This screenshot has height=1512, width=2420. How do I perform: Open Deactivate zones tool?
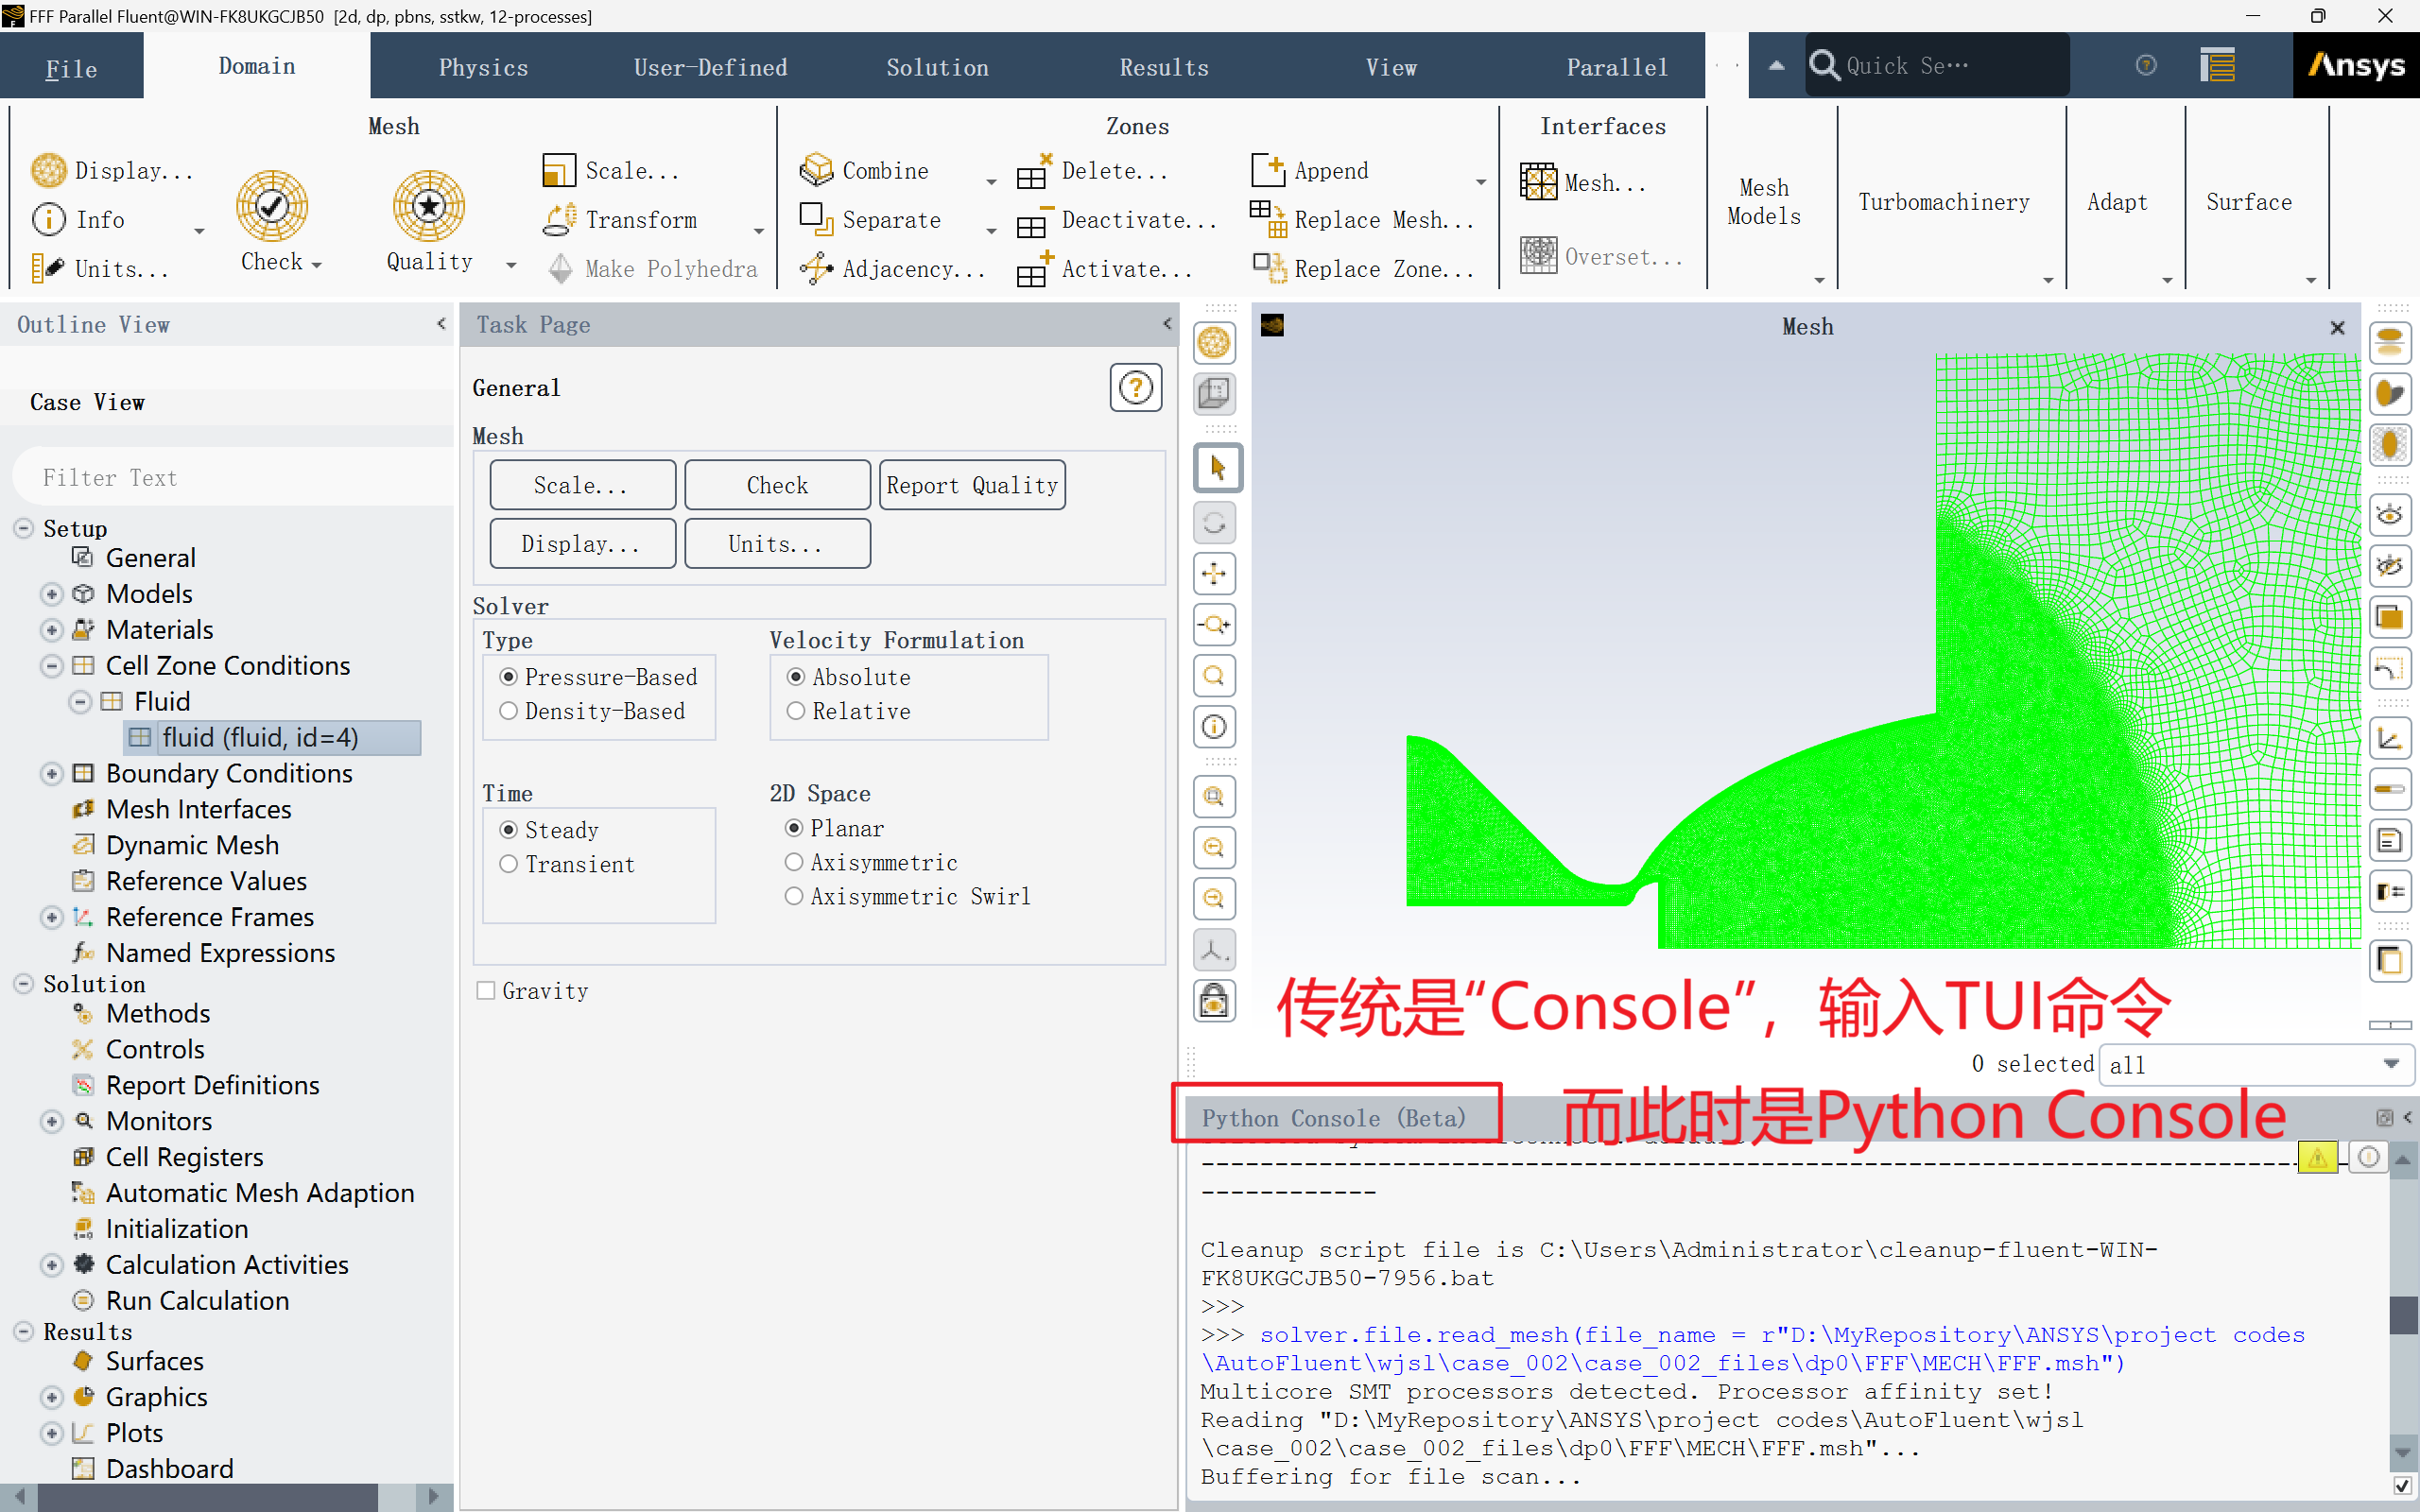[x=1034, y=220]
